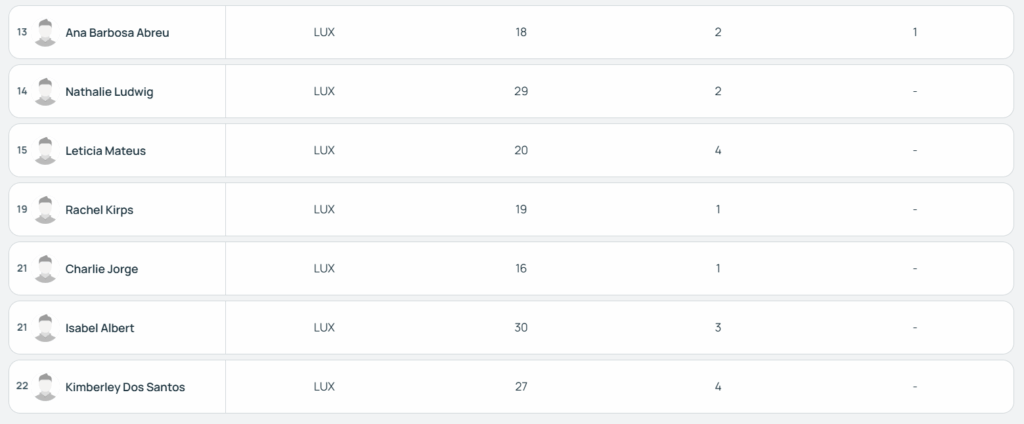
Task: Select the age 30 cell for Isabel Albert
Action: 520,327
